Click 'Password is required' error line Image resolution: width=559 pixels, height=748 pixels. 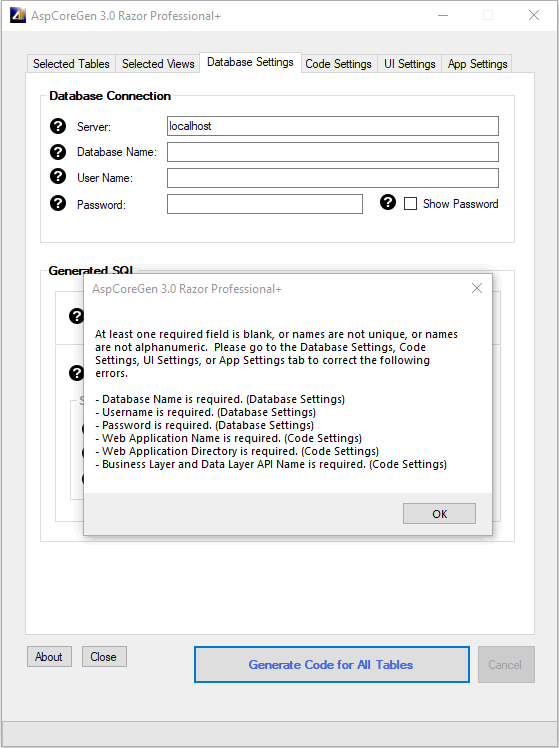(204, 425)
